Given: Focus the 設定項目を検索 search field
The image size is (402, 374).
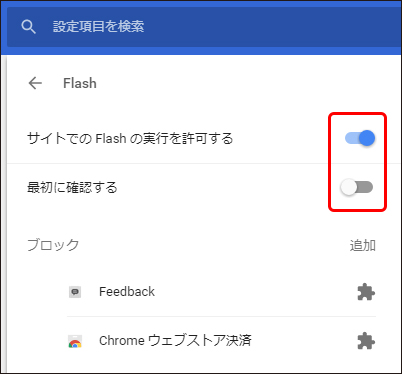Looking at the screenshot, I should 204,27.
